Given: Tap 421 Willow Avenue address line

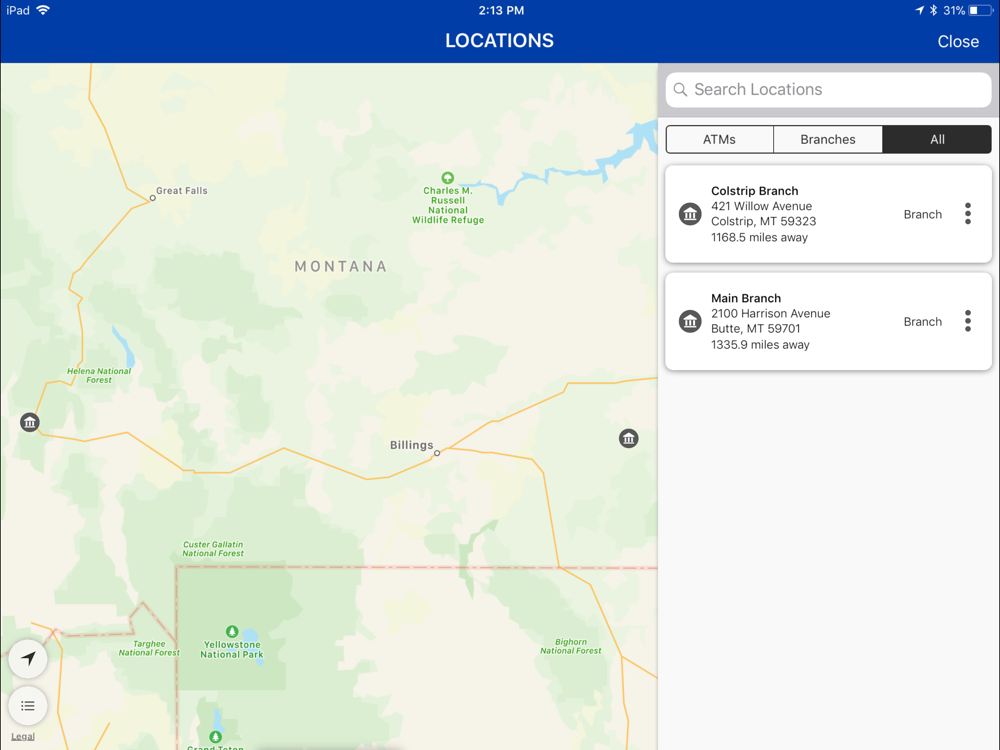Looking at the screenshot, I should coord(761,206).
